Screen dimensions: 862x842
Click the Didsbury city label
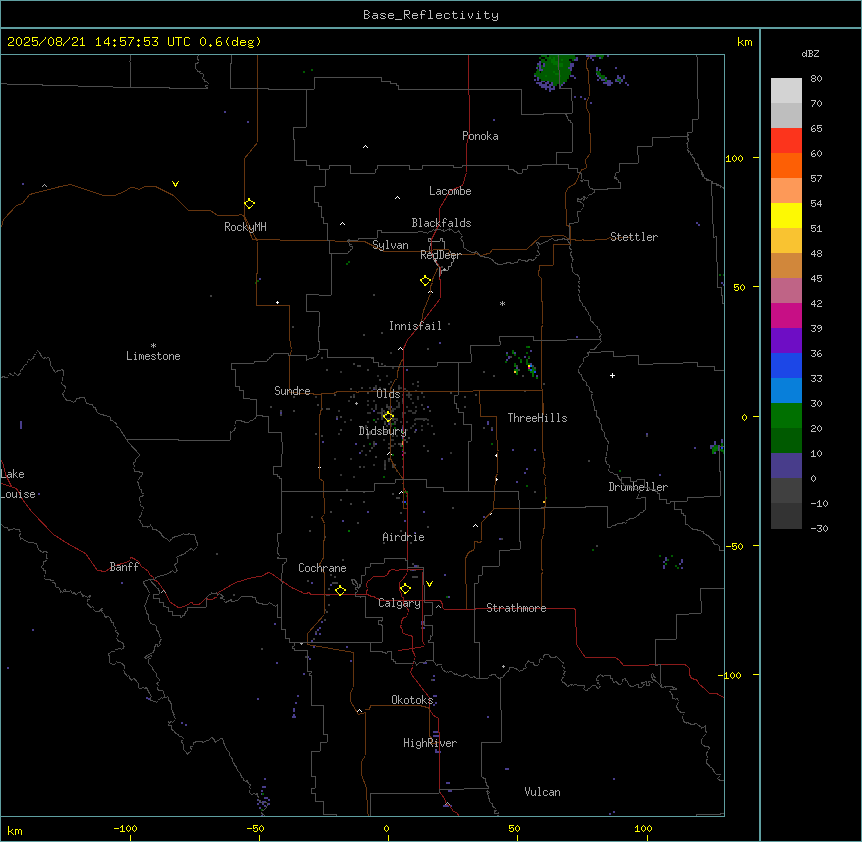[383, 431]
